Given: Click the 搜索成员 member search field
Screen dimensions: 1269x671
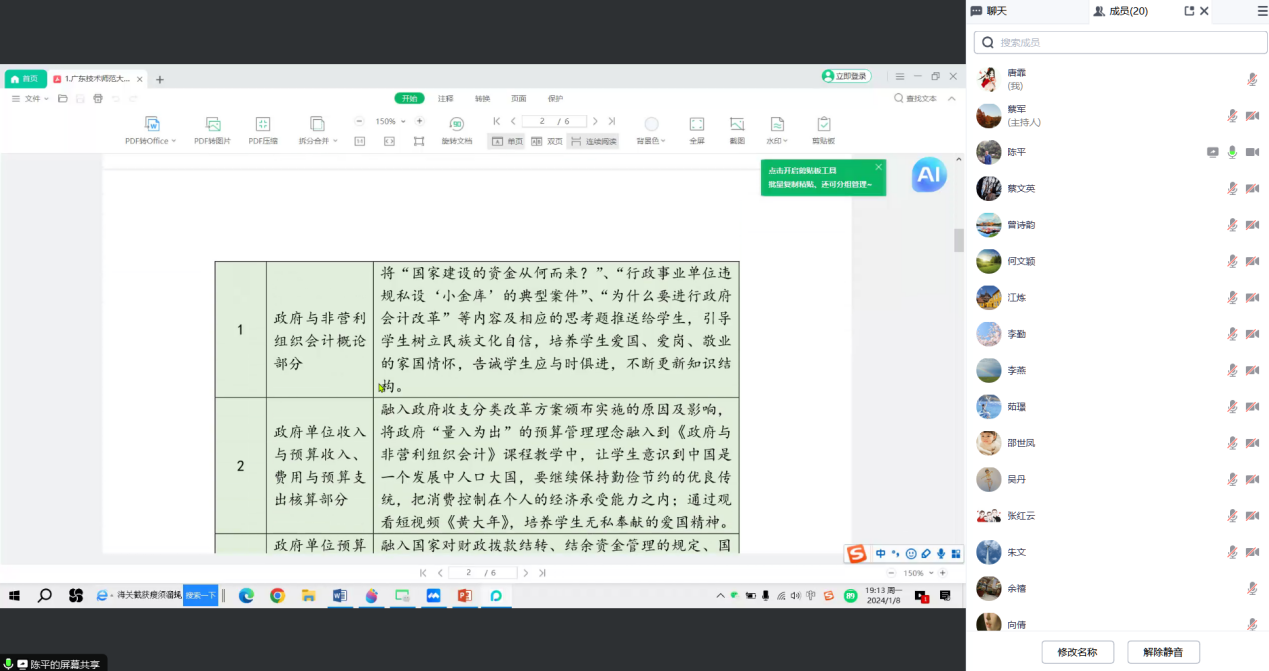Looking at the screenshot, I should pos(1120,42).
